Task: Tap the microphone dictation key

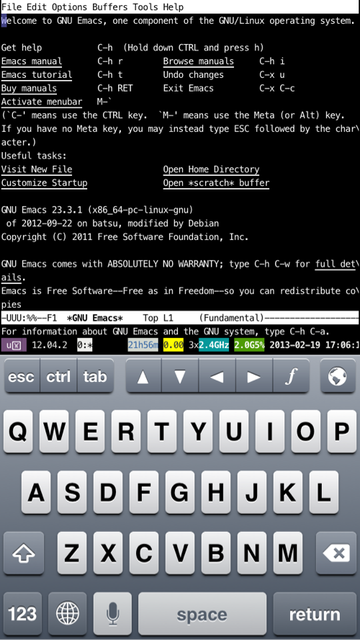Action: [x=112, y=613]
